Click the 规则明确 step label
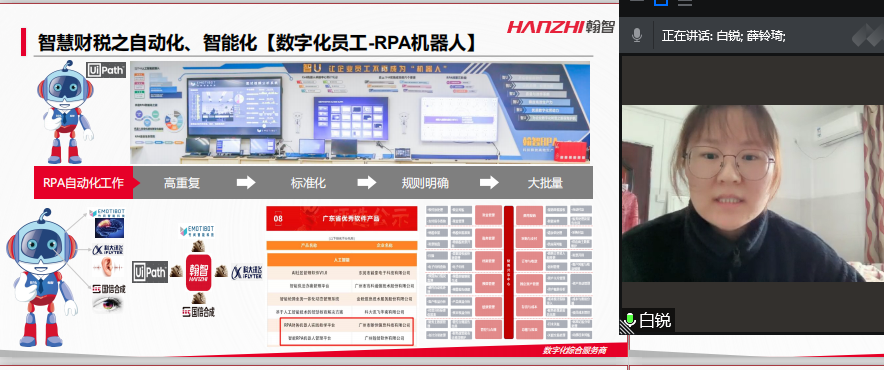The image size is (884, 370). [x=425, y=183]
